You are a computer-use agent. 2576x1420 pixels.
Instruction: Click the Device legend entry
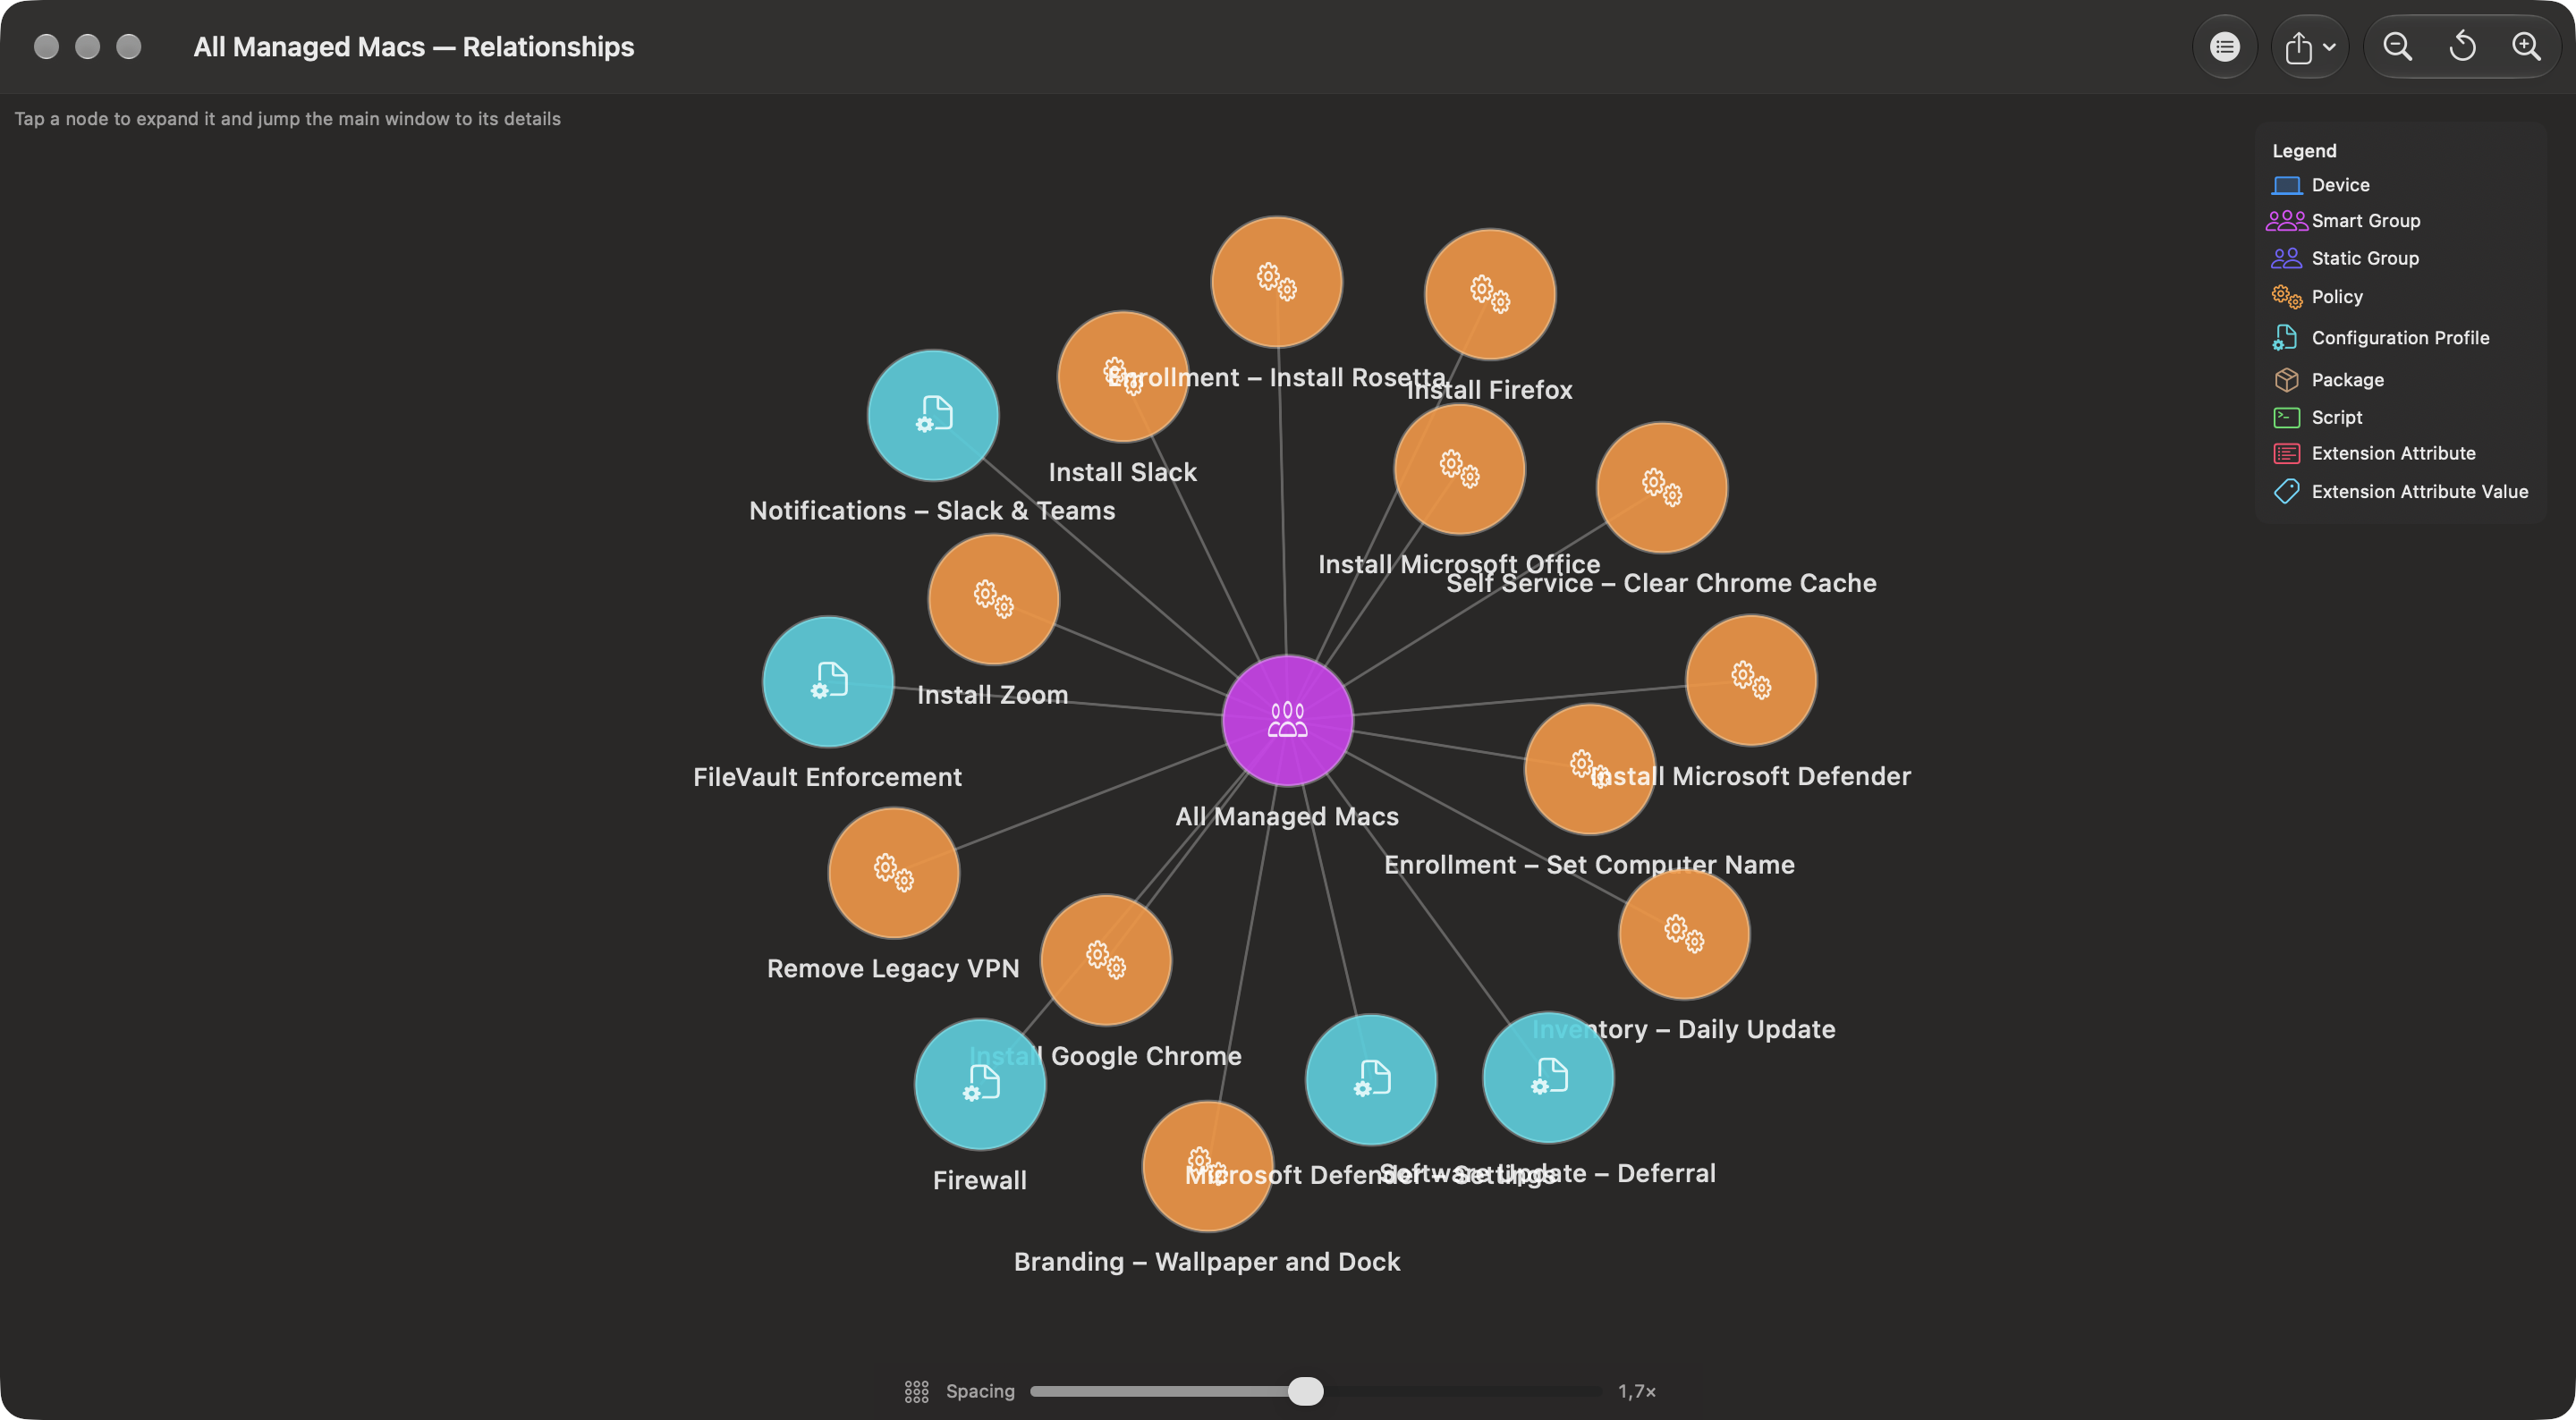tap(2321, 185)
